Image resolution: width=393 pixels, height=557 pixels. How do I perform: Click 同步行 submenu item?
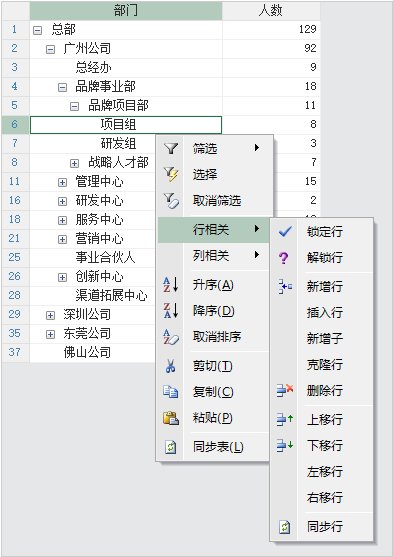pyautogui.click(x=322, y=527)
